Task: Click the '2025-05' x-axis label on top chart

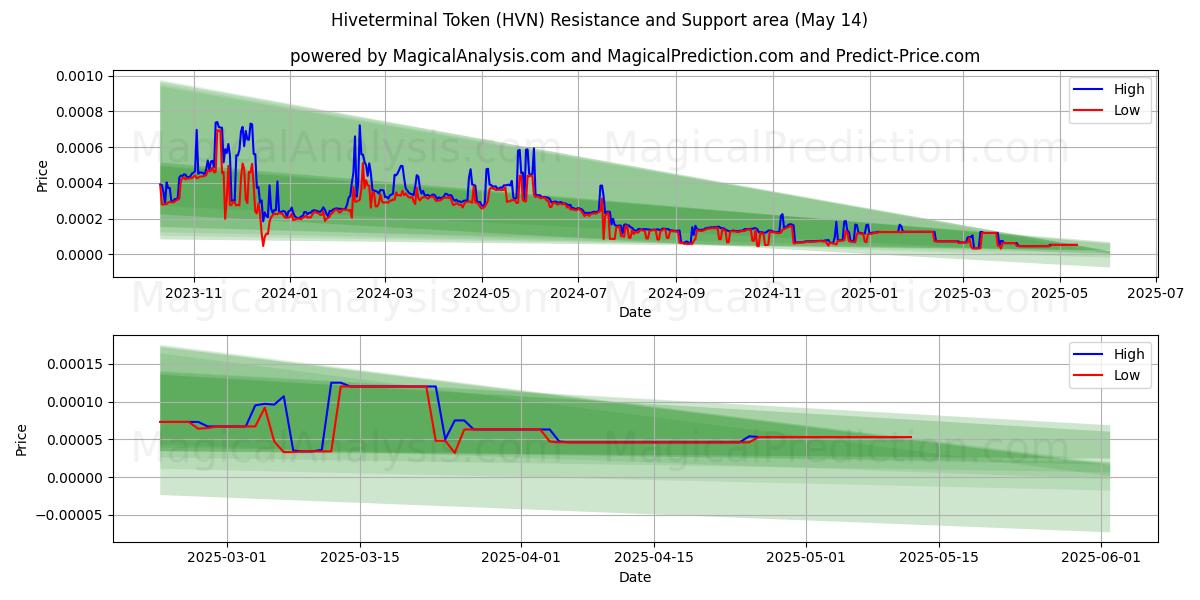Action: pyautogui.click(x=1059, y=293)
